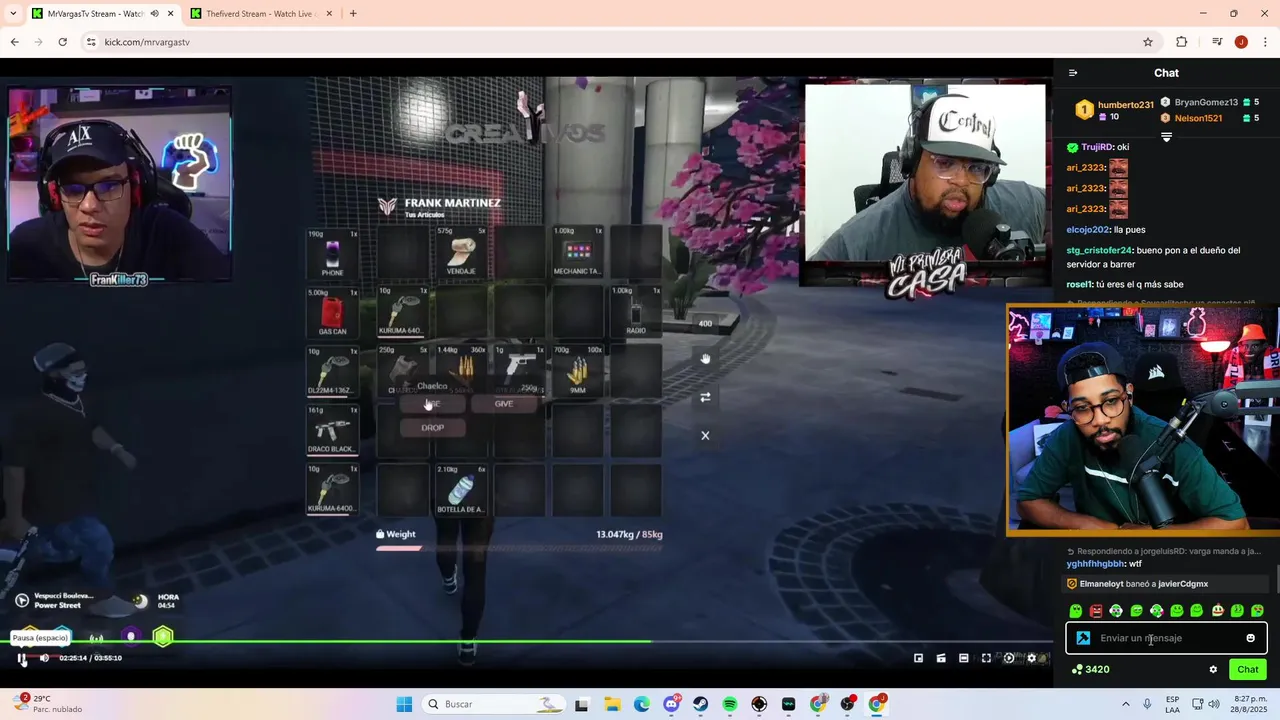Insert the first green blob emote

click(1075, 611)
